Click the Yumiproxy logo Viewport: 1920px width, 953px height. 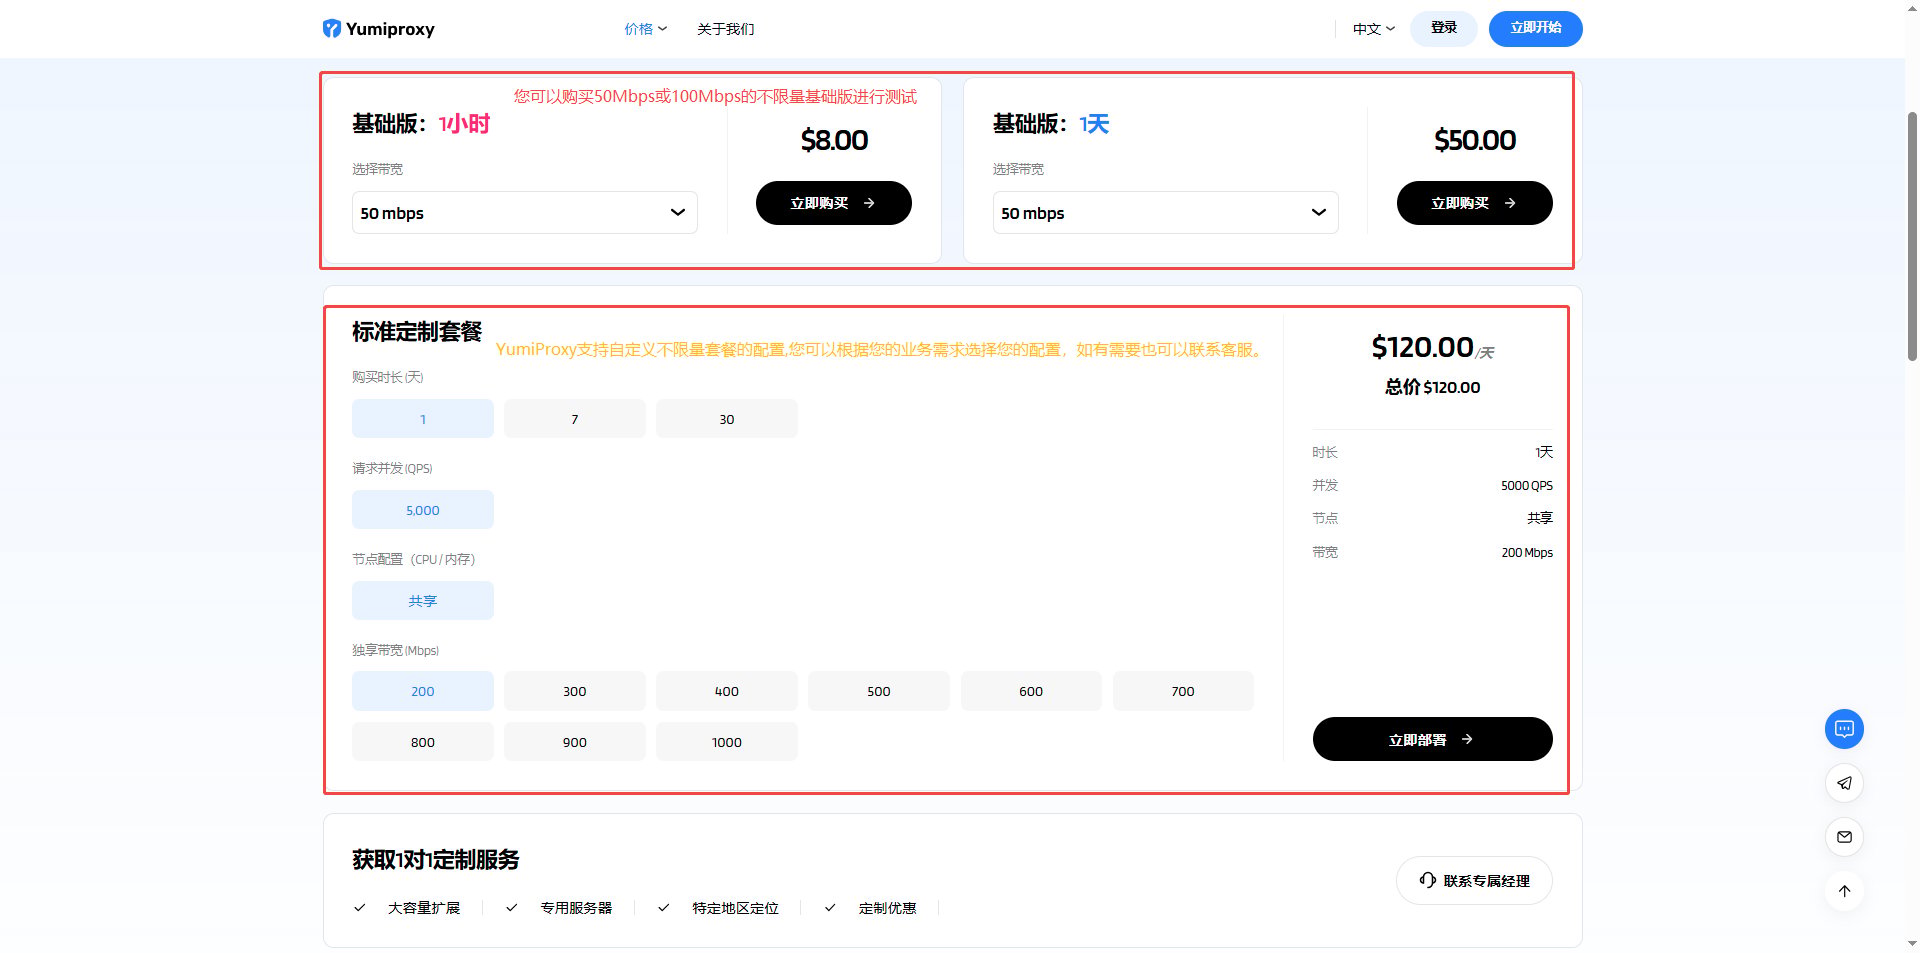point(378,29)
